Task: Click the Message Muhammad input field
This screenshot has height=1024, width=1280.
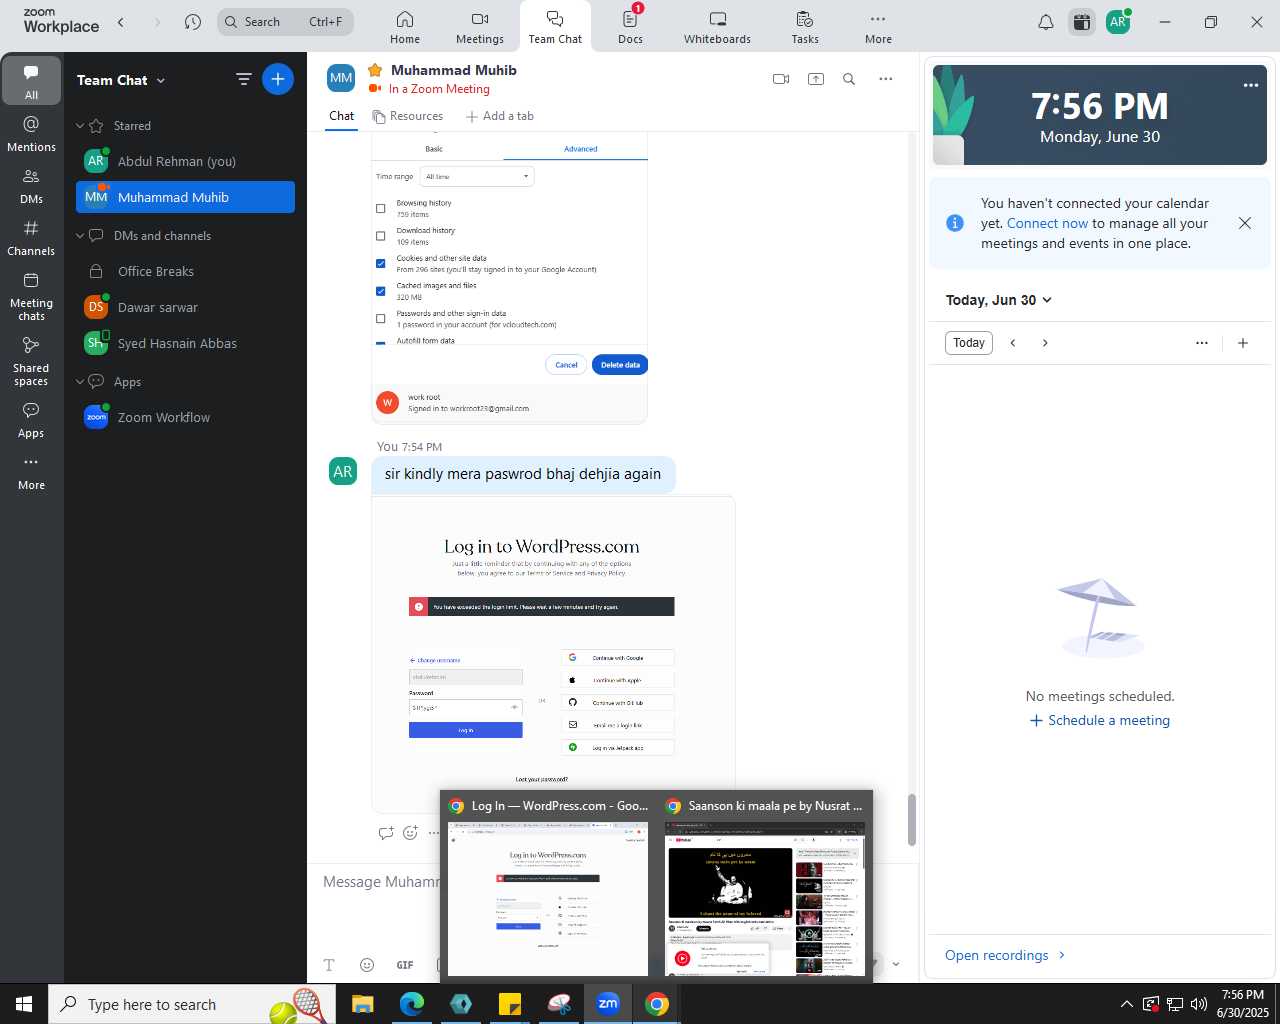Action: coord(381,881)
